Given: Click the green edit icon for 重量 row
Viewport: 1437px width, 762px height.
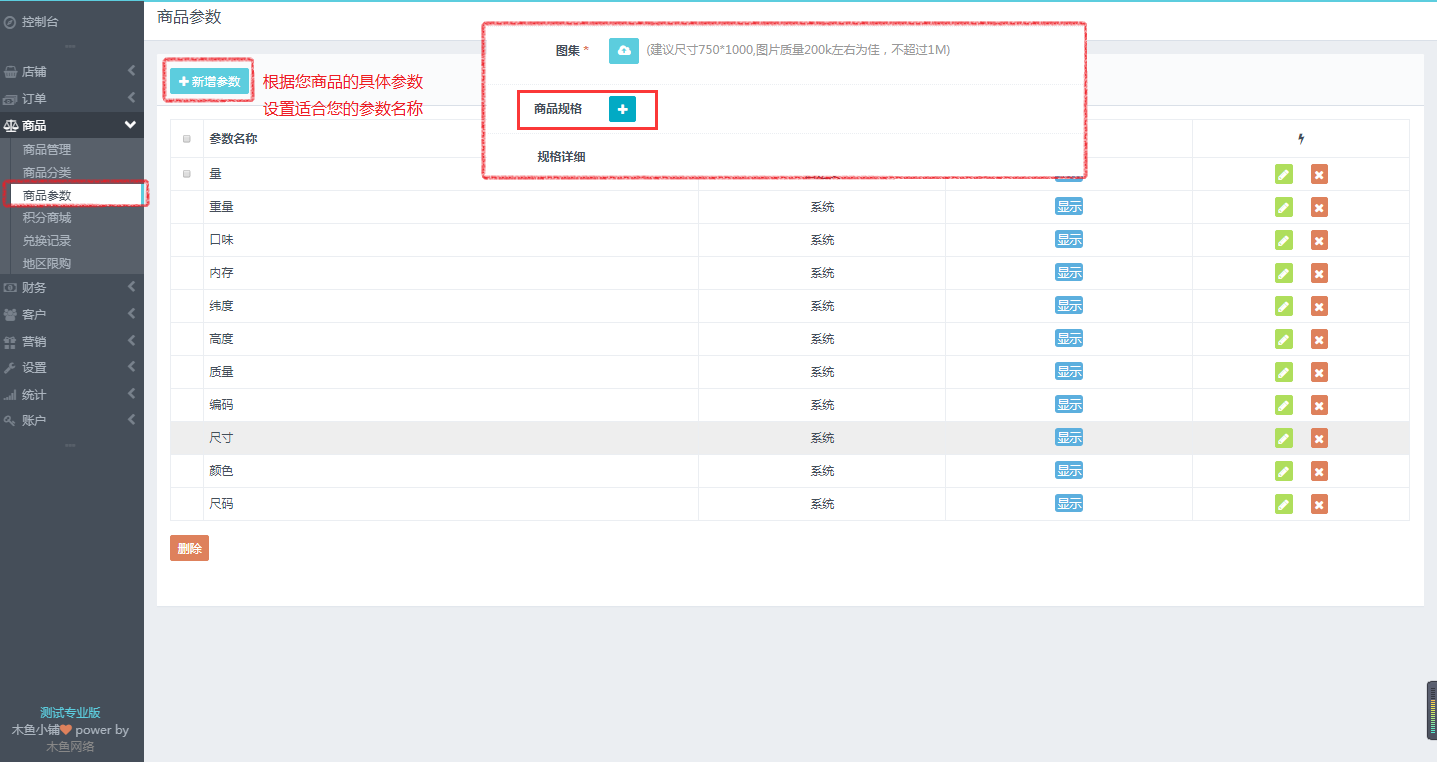Looking at the screenshot, I should (x=1284, y=207).
